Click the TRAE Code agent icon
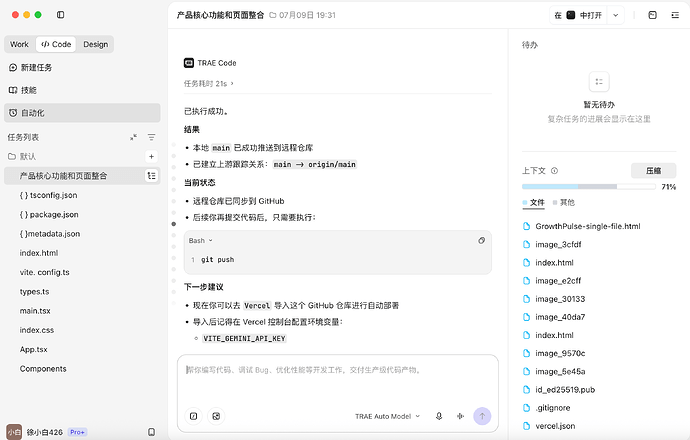Viewport: 690px width, 440px height. [189, 63]
